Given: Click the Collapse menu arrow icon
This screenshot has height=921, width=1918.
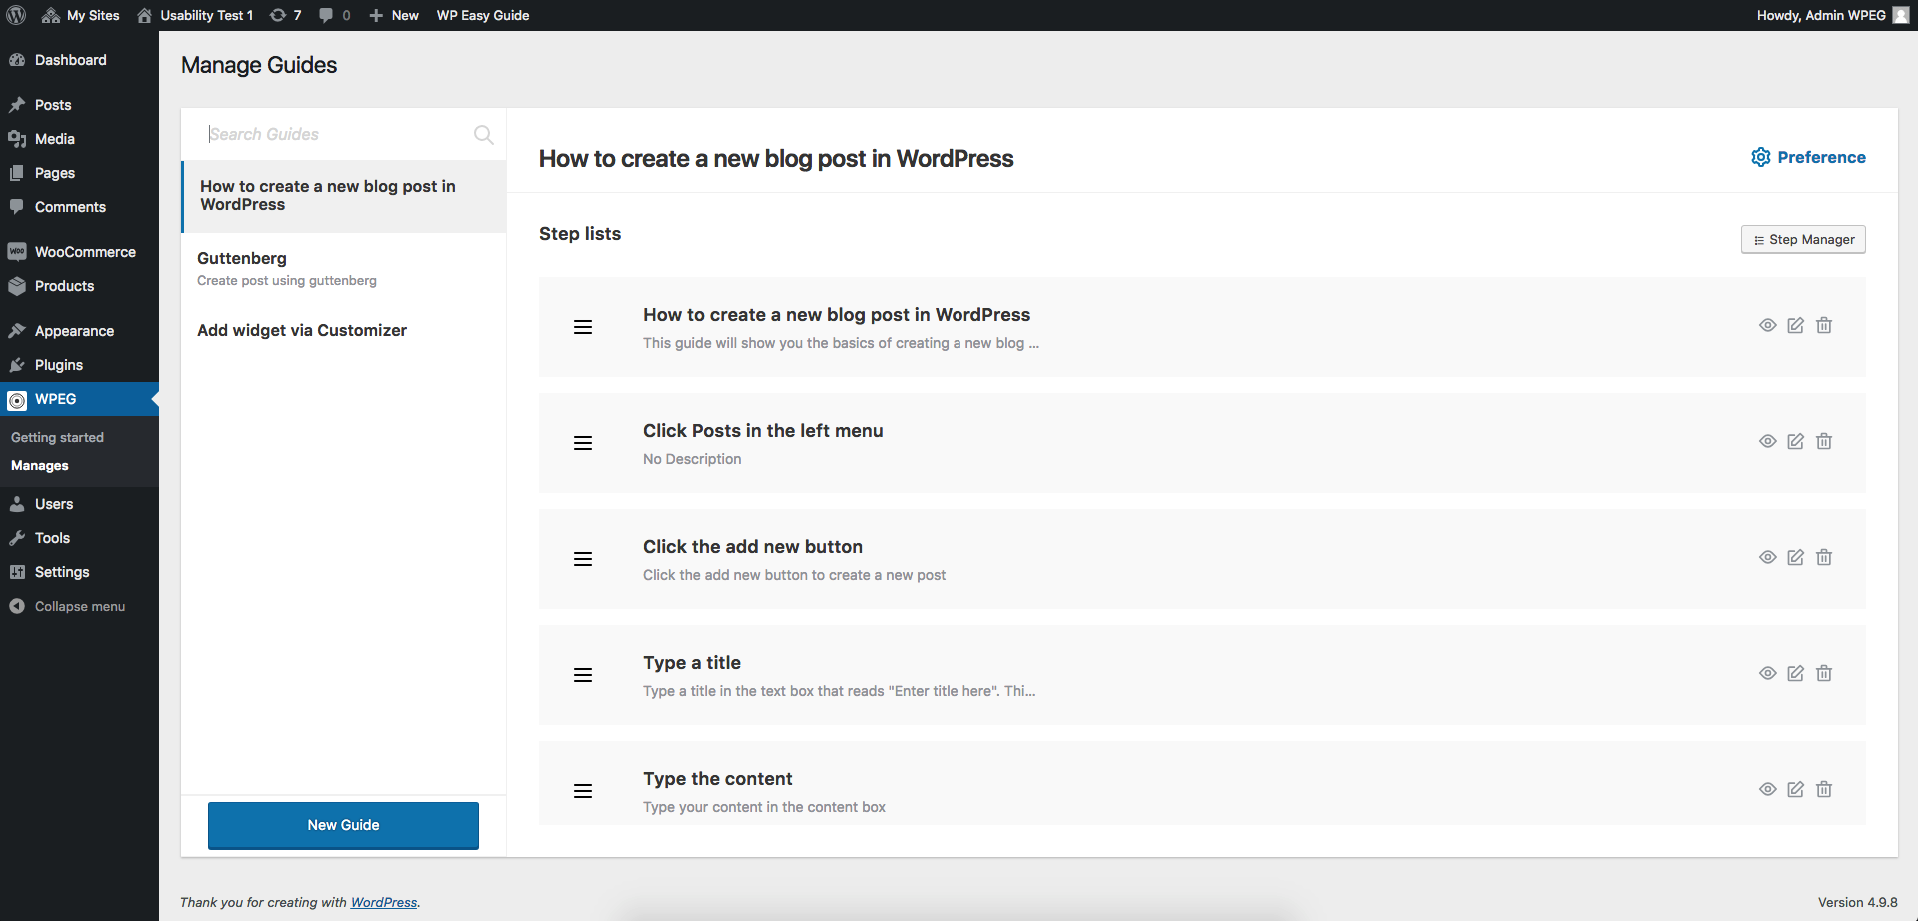Looking at the screenshot, I should click(17, 606).
